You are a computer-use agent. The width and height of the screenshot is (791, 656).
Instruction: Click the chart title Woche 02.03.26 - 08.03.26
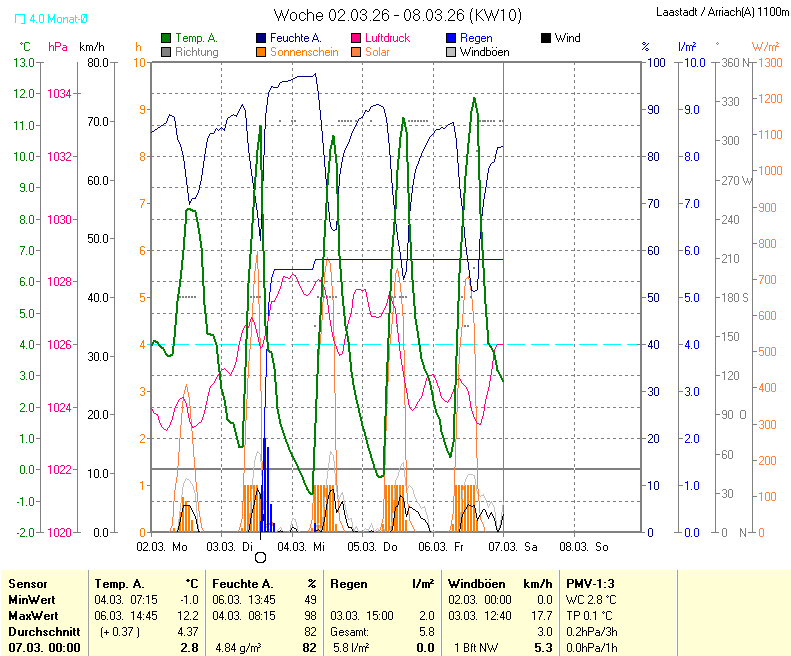tap(396, 15)
